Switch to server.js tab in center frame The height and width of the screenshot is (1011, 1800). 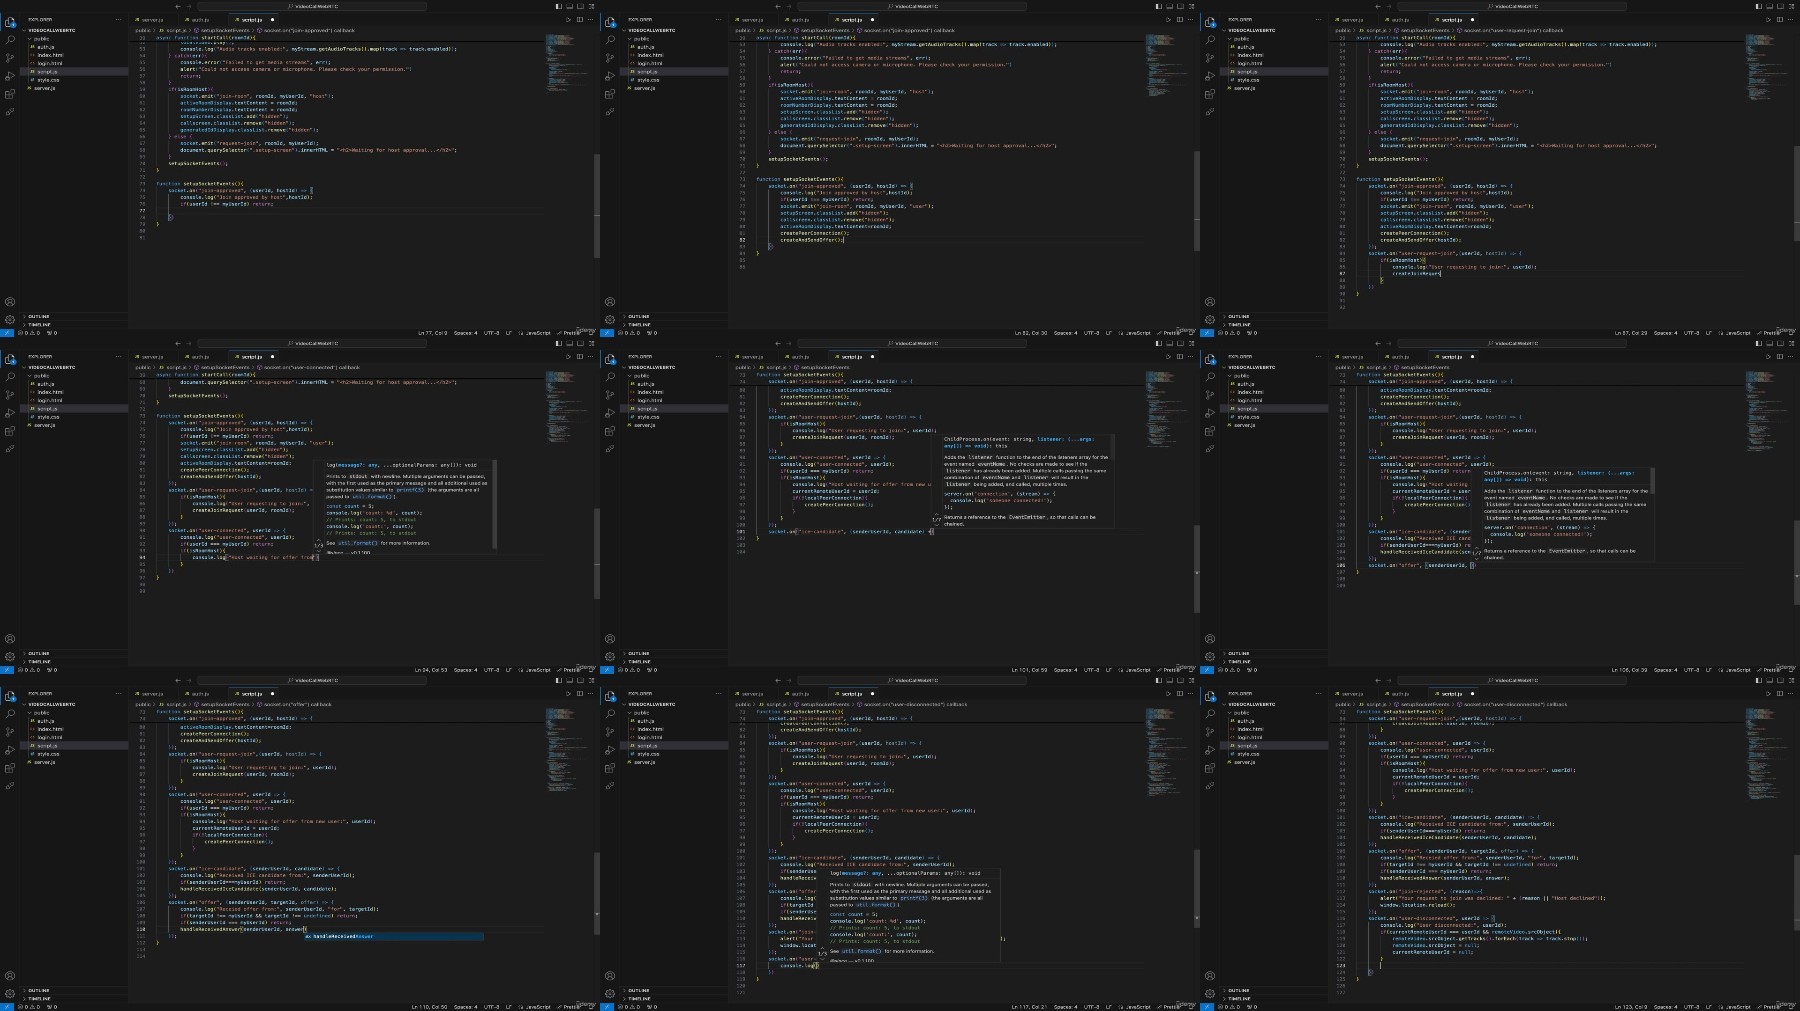coord(753,356)
